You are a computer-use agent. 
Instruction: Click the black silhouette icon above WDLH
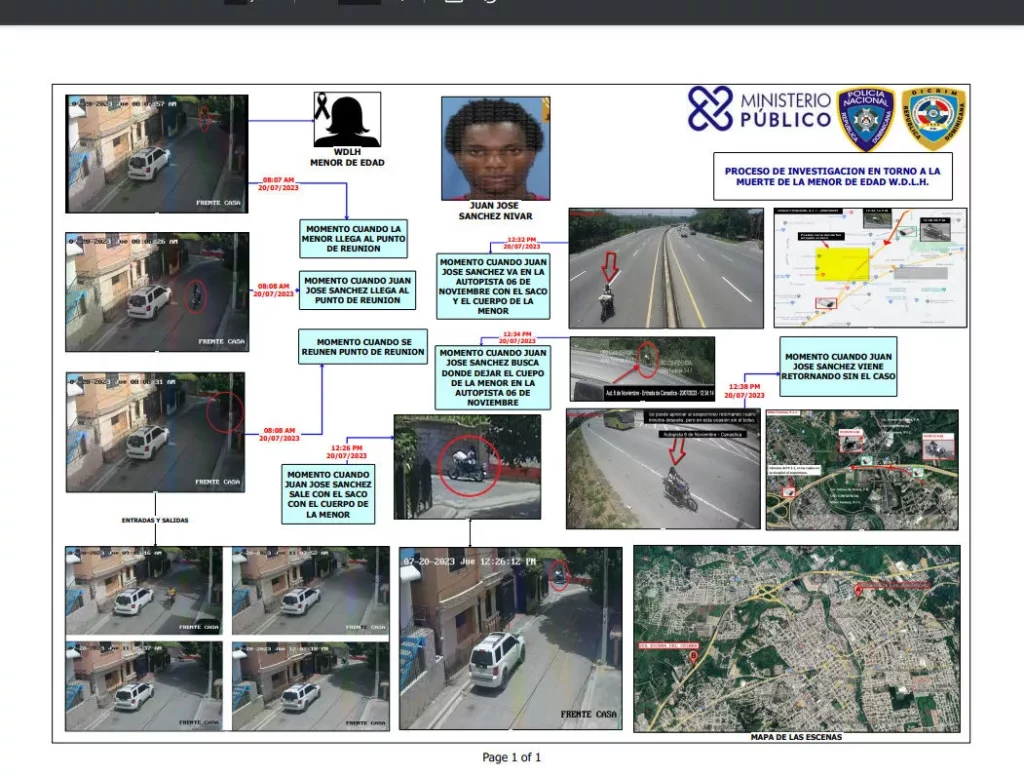pyautogui.click(x=347, y=120)
